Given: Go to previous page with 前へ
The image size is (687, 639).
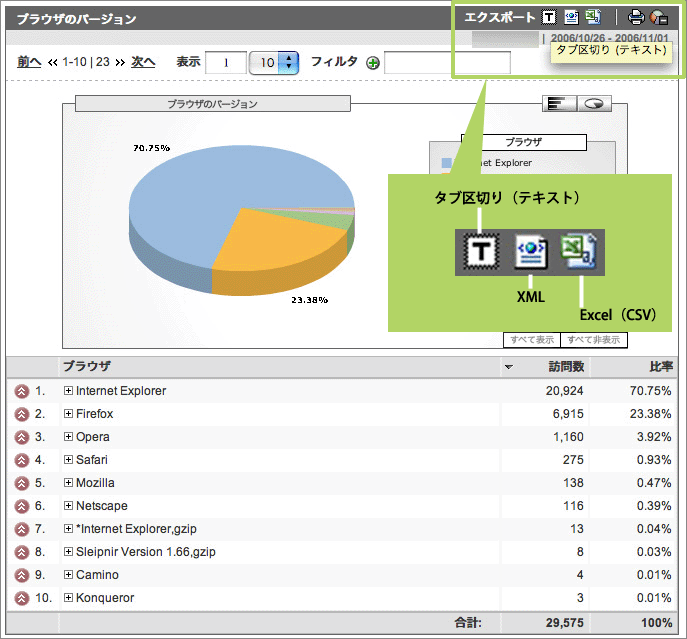Looking at the screenshot, I should point(29,62).
